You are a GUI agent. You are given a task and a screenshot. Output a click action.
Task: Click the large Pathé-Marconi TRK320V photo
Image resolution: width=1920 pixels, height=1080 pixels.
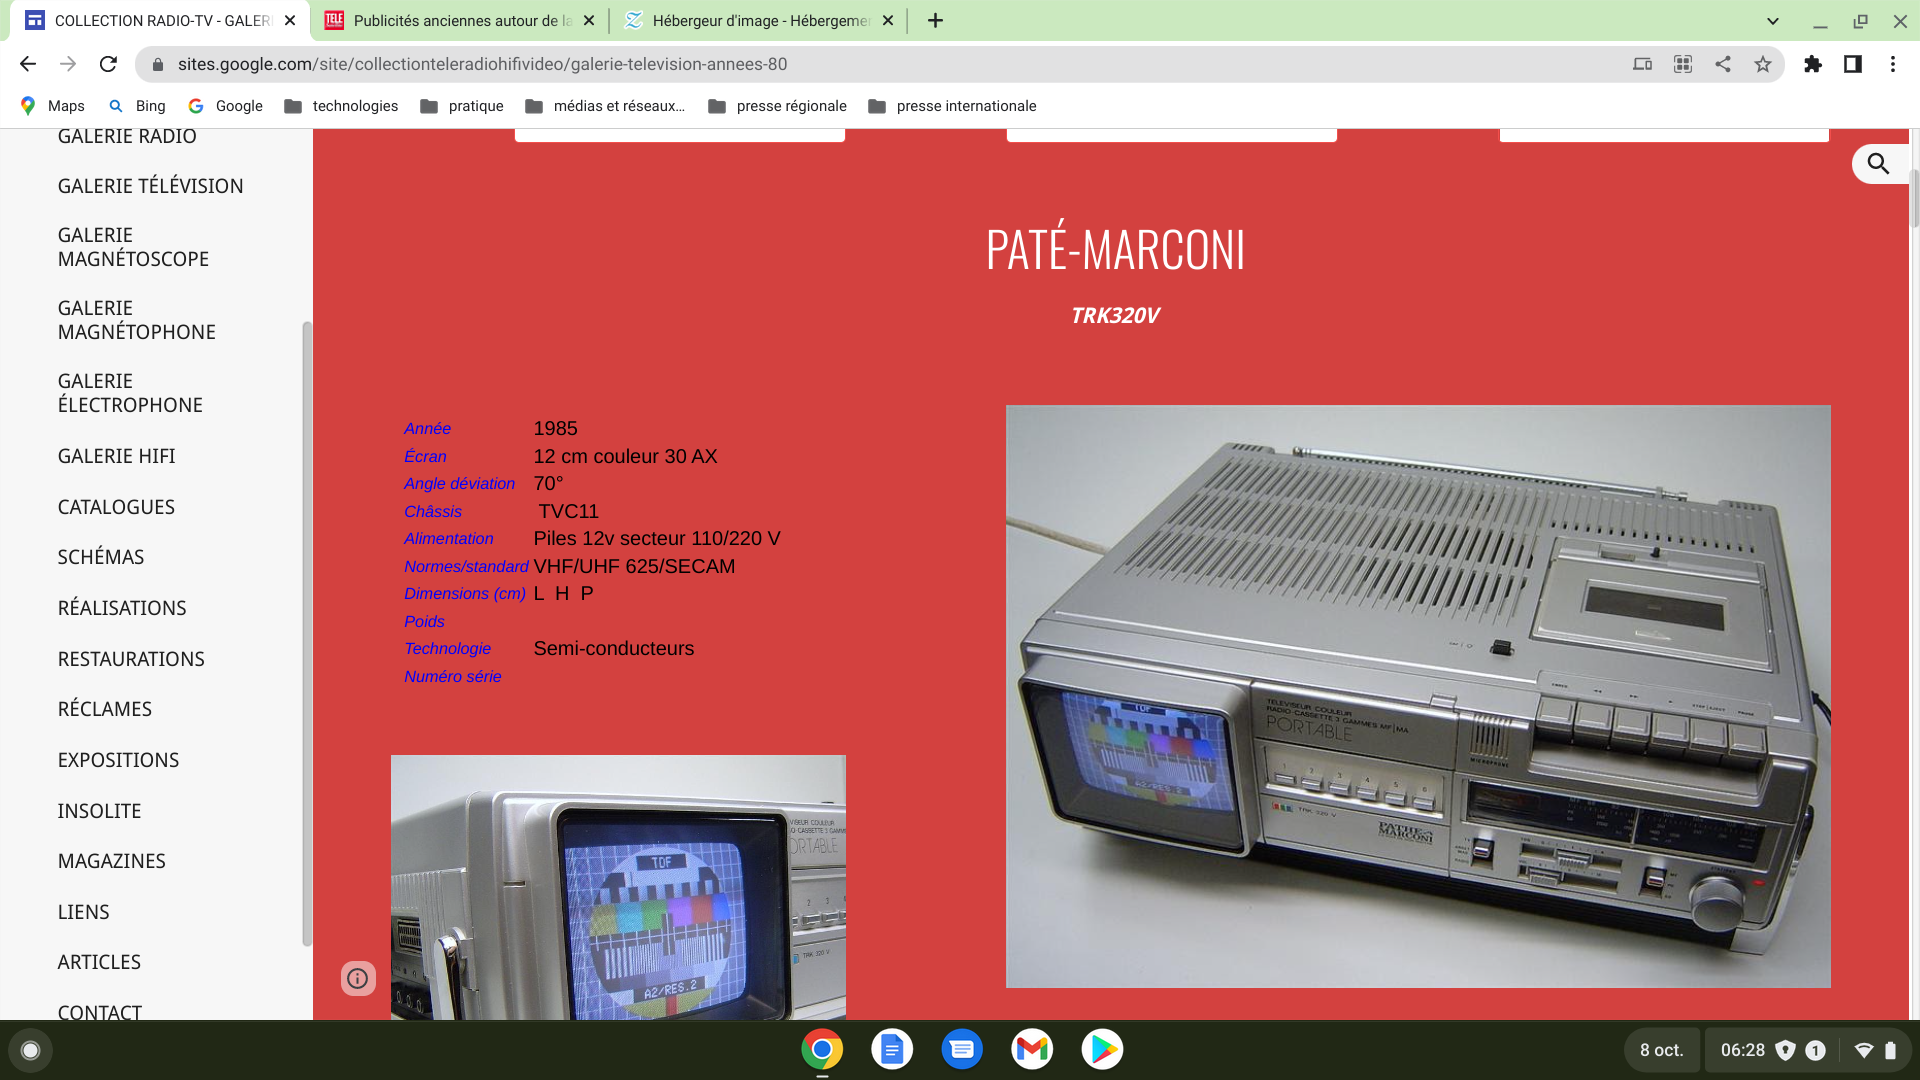tap(1418, 696)
